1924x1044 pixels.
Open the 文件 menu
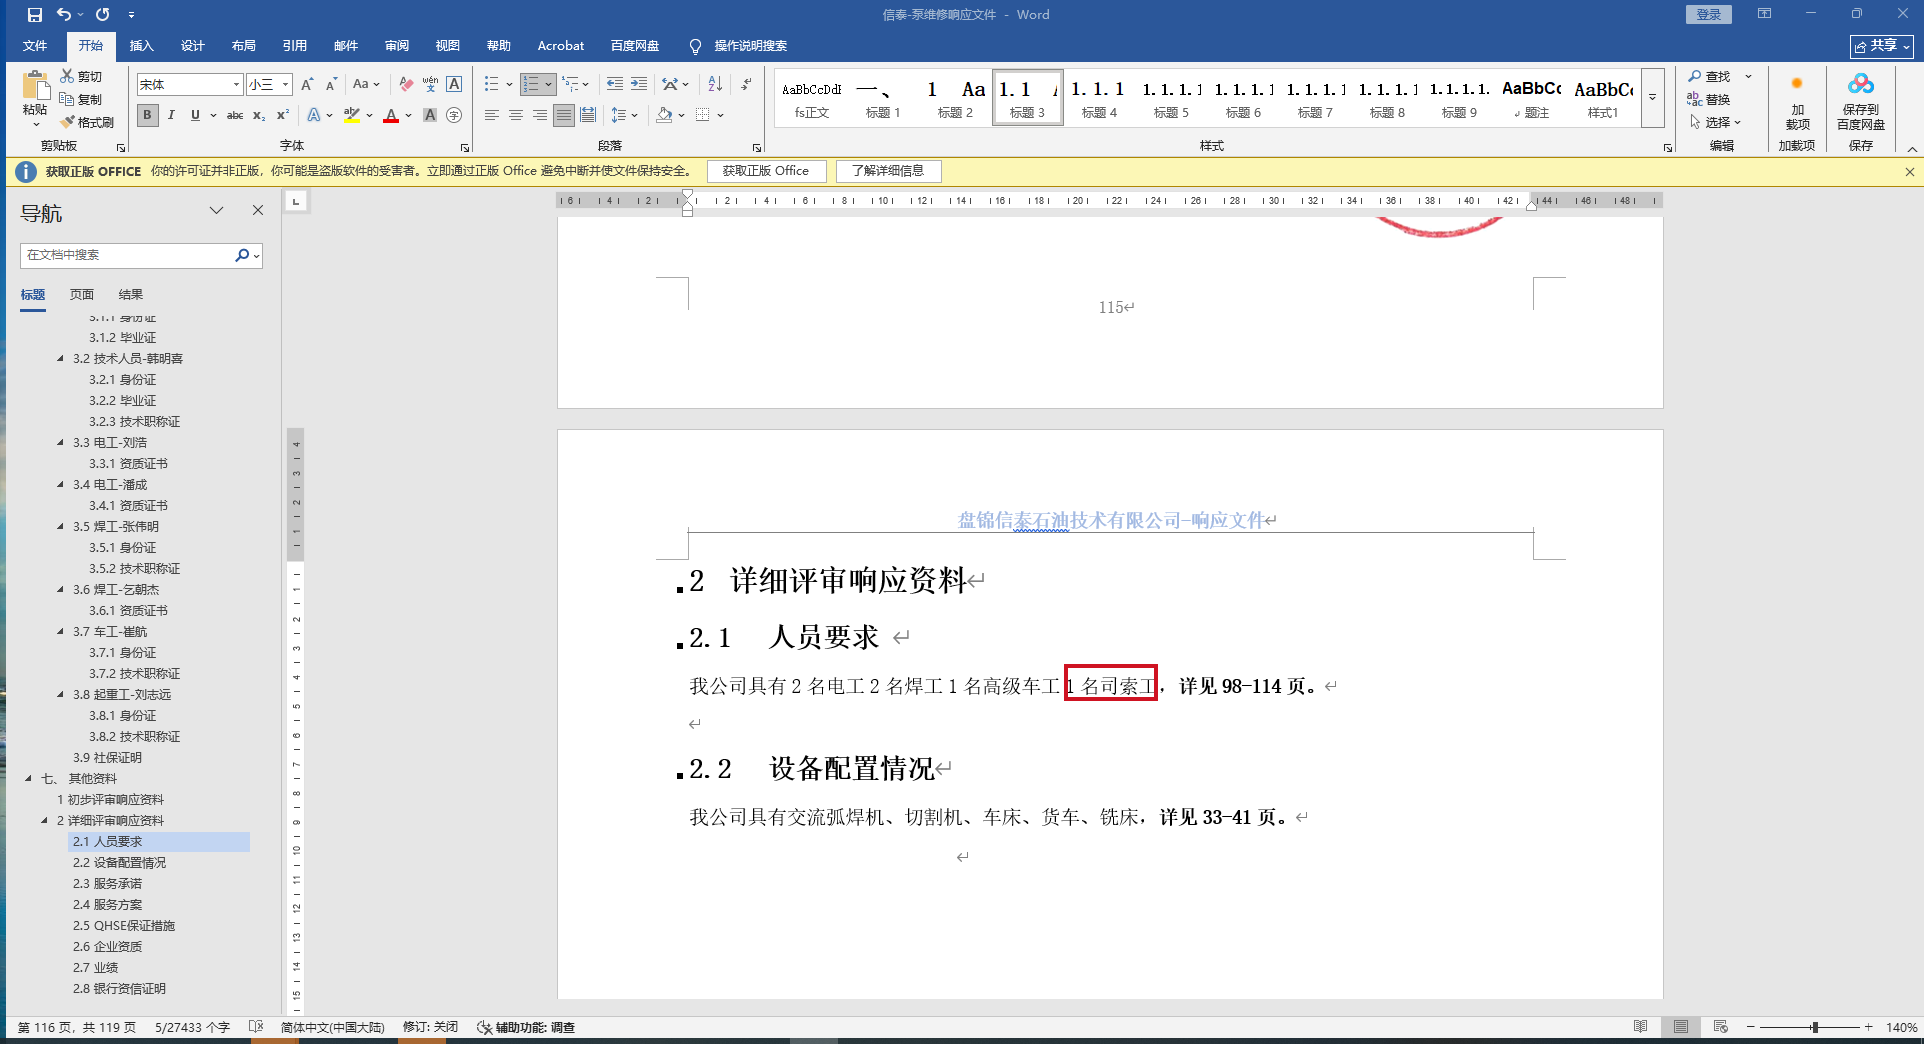pos(35,46)
